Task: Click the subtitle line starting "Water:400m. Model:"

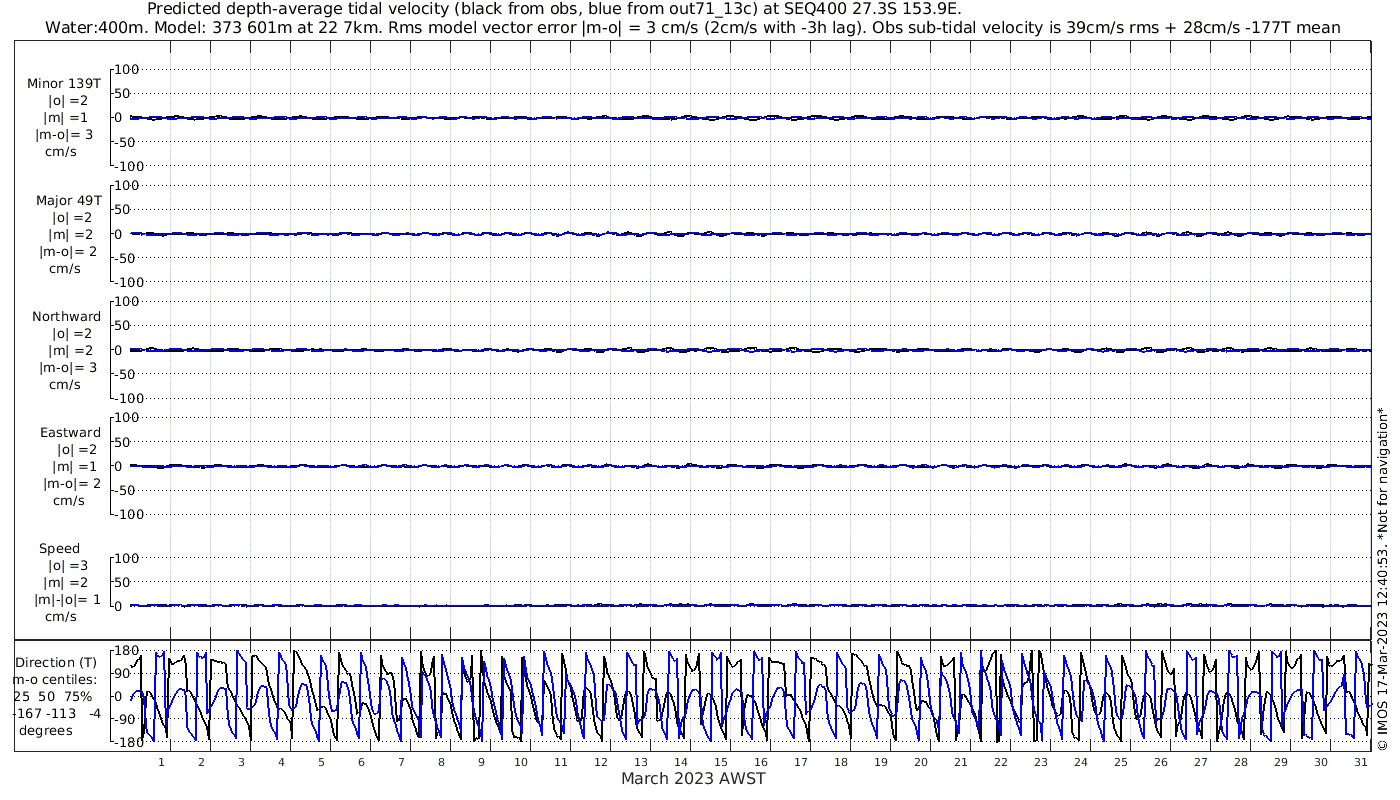Action: [x=693, y=27]
